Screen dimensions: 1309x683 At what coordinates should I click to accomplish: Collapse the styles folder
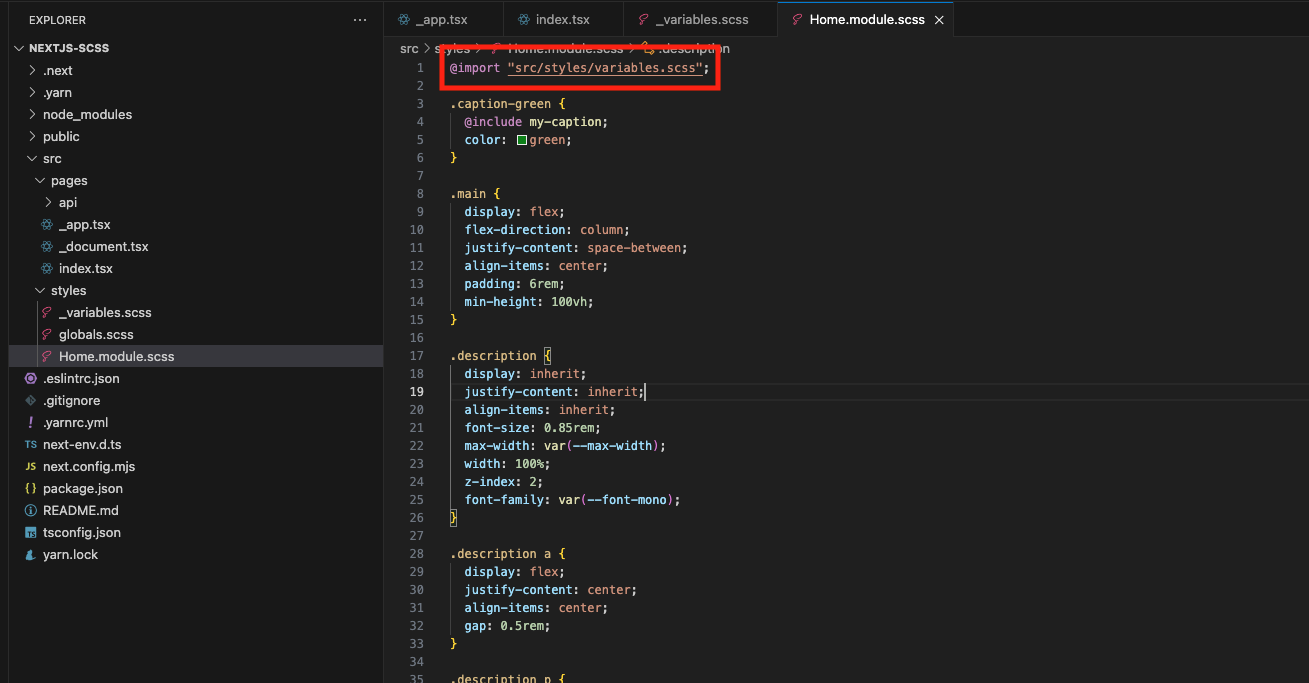coord(40,291)
